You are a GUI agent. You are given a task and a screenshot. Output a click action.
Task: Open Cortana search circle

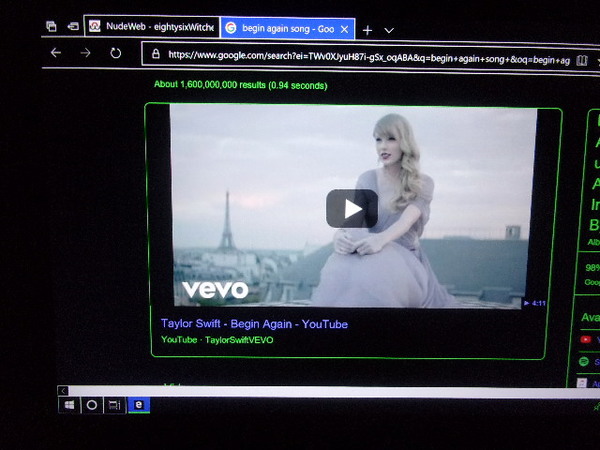[x=92, y=405]
